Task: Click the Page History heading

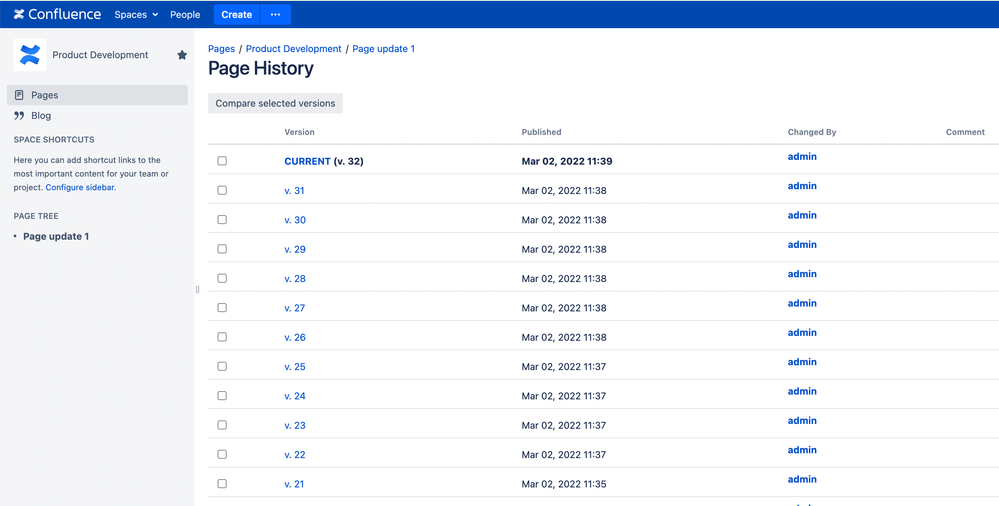Action: (x=261, y=68)
